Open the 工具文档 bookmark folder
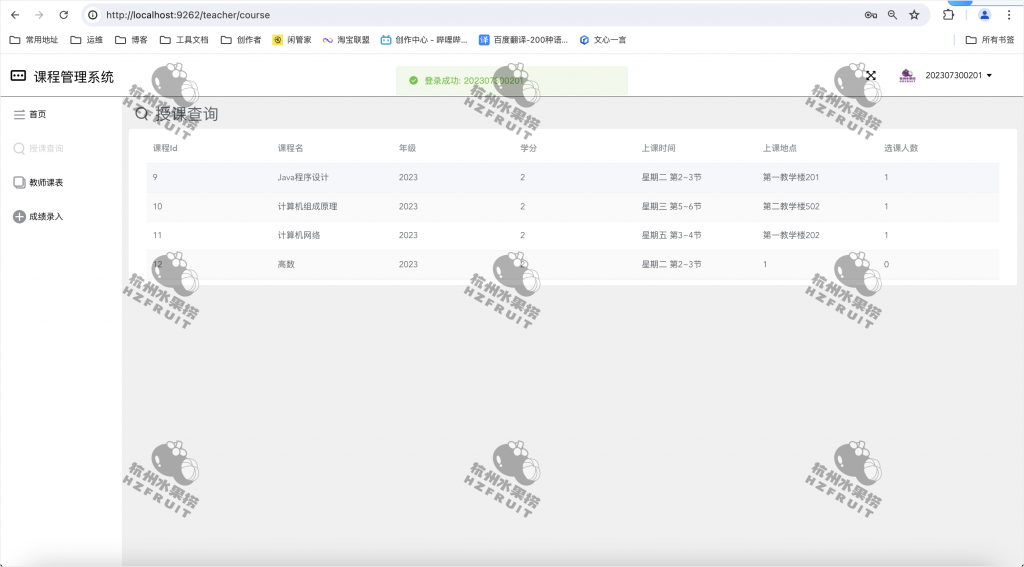The width and height of the screenshot is (1024, 567). [184, 40]
